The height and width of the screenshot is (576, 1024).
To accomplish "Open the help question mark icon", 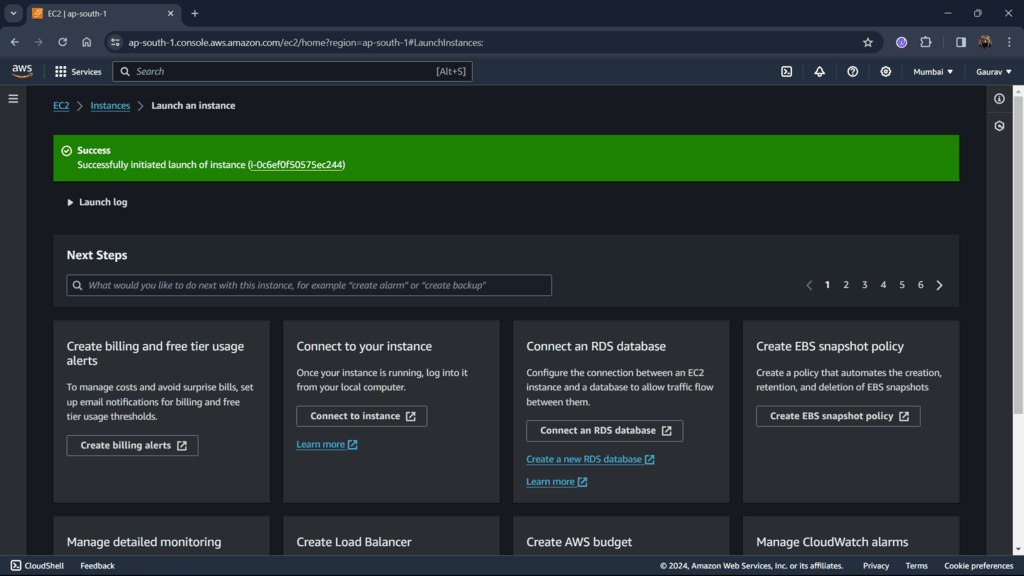I will click(x=852, y=72).
